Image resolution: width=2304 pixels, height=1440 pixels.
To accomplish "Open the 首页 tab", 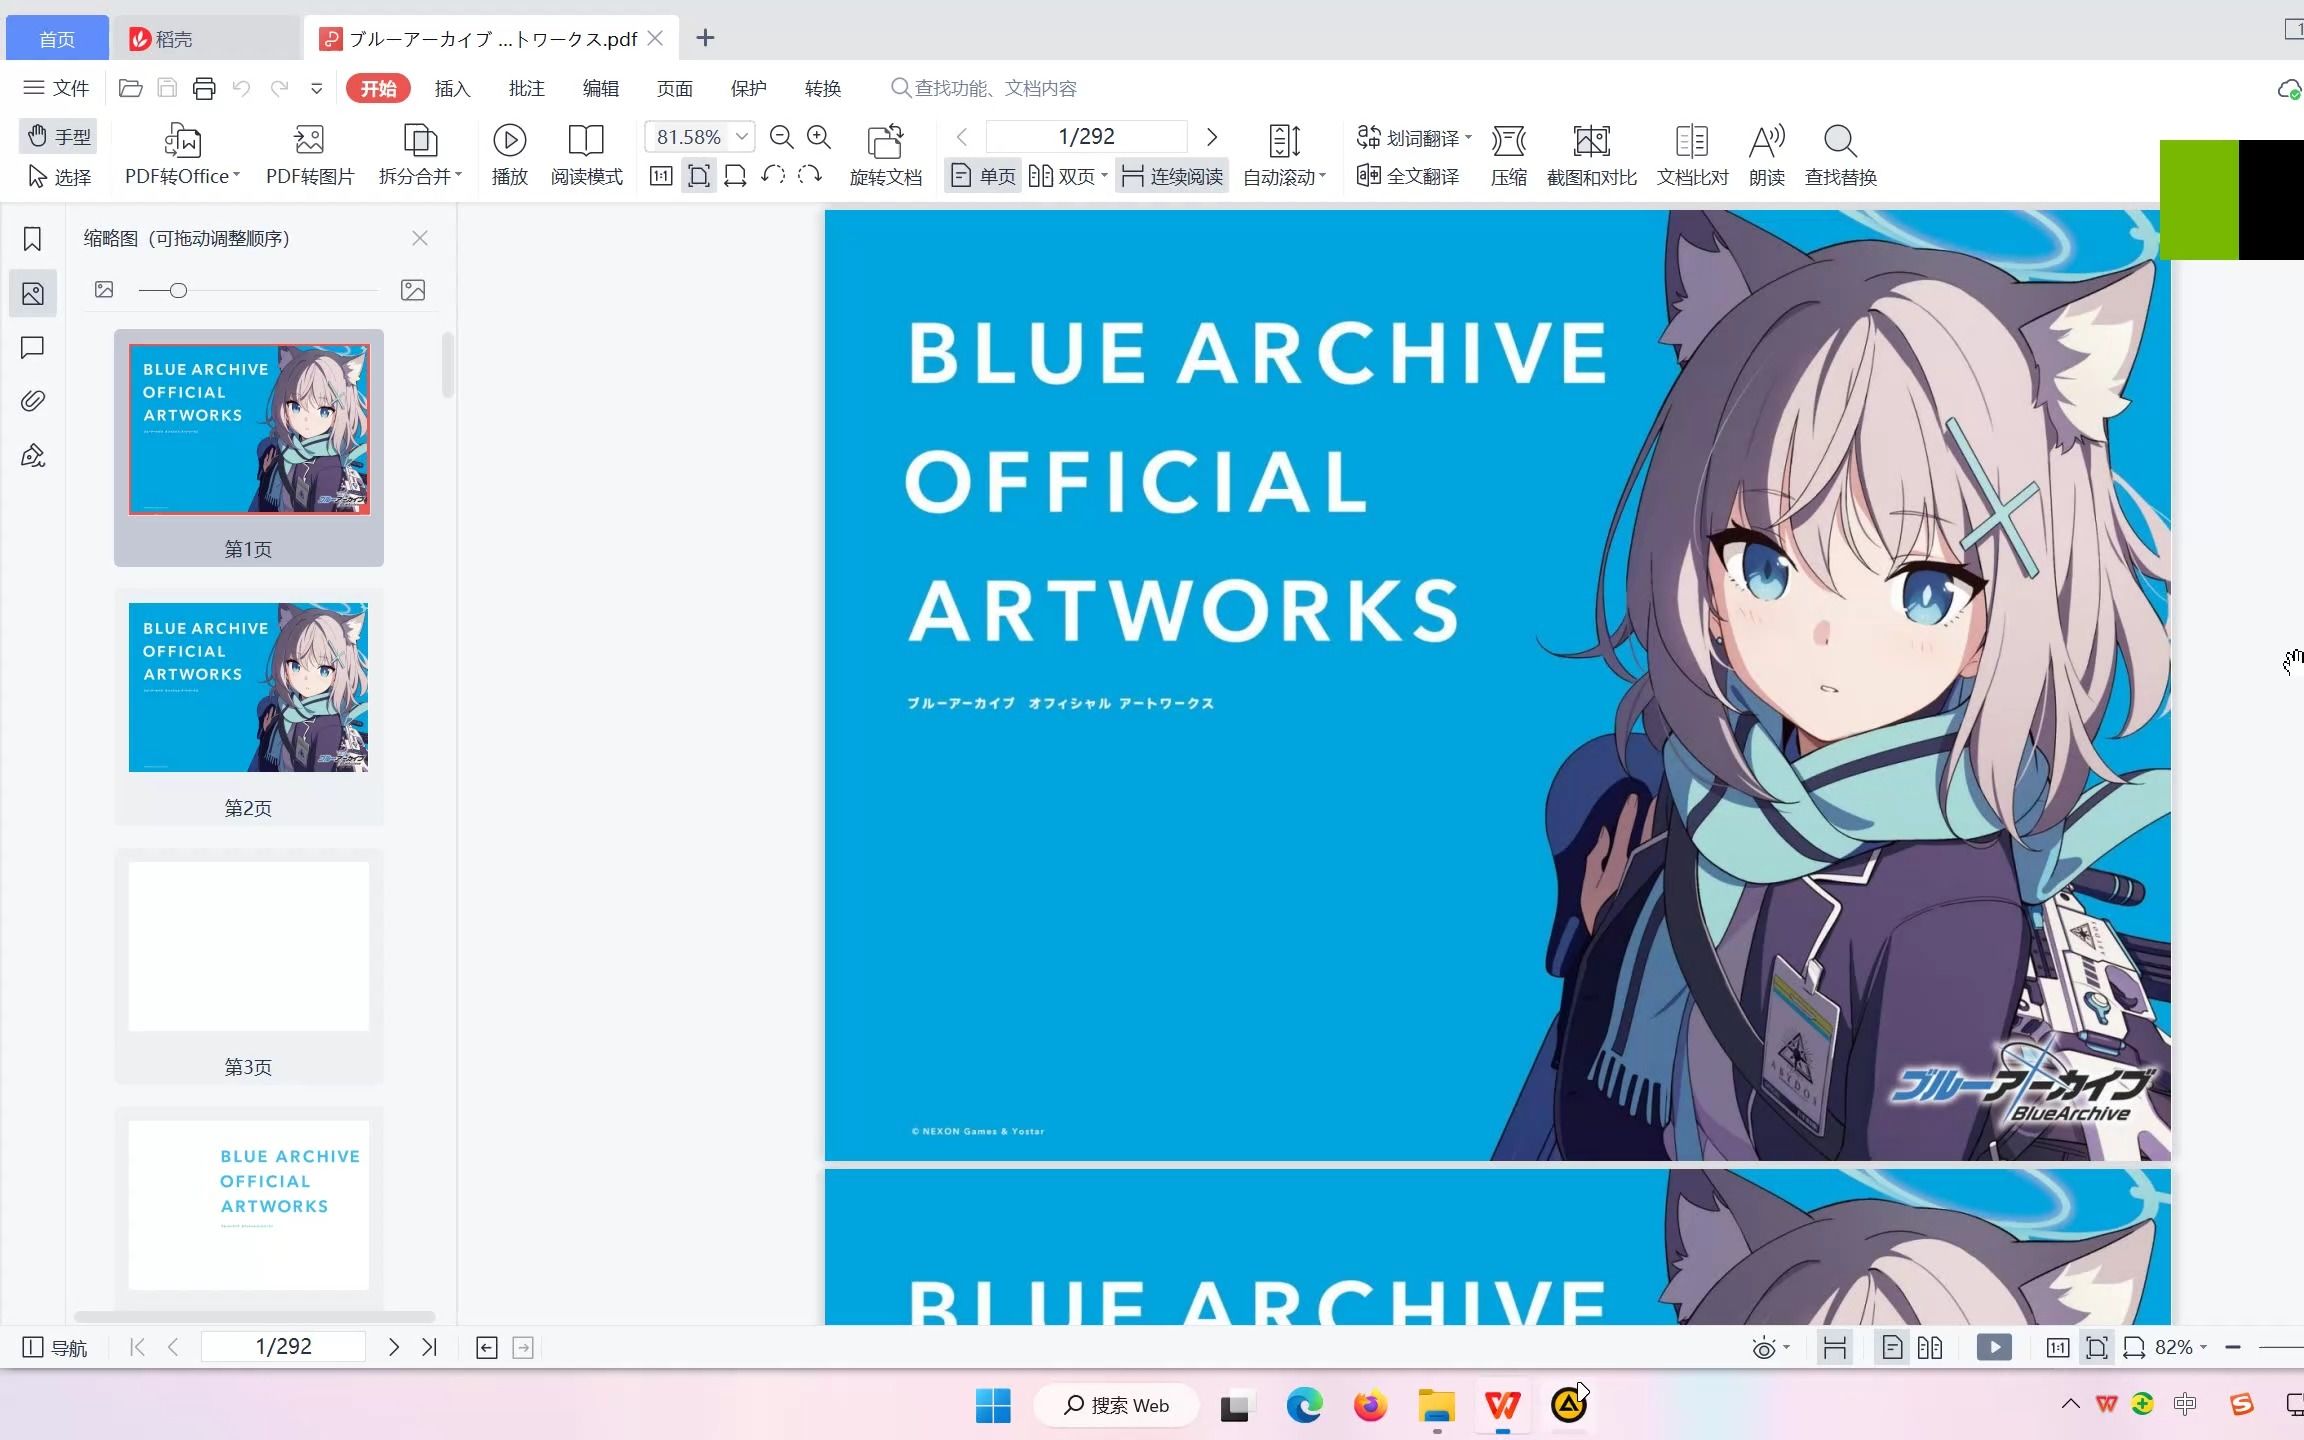I will tap(57, 38).
